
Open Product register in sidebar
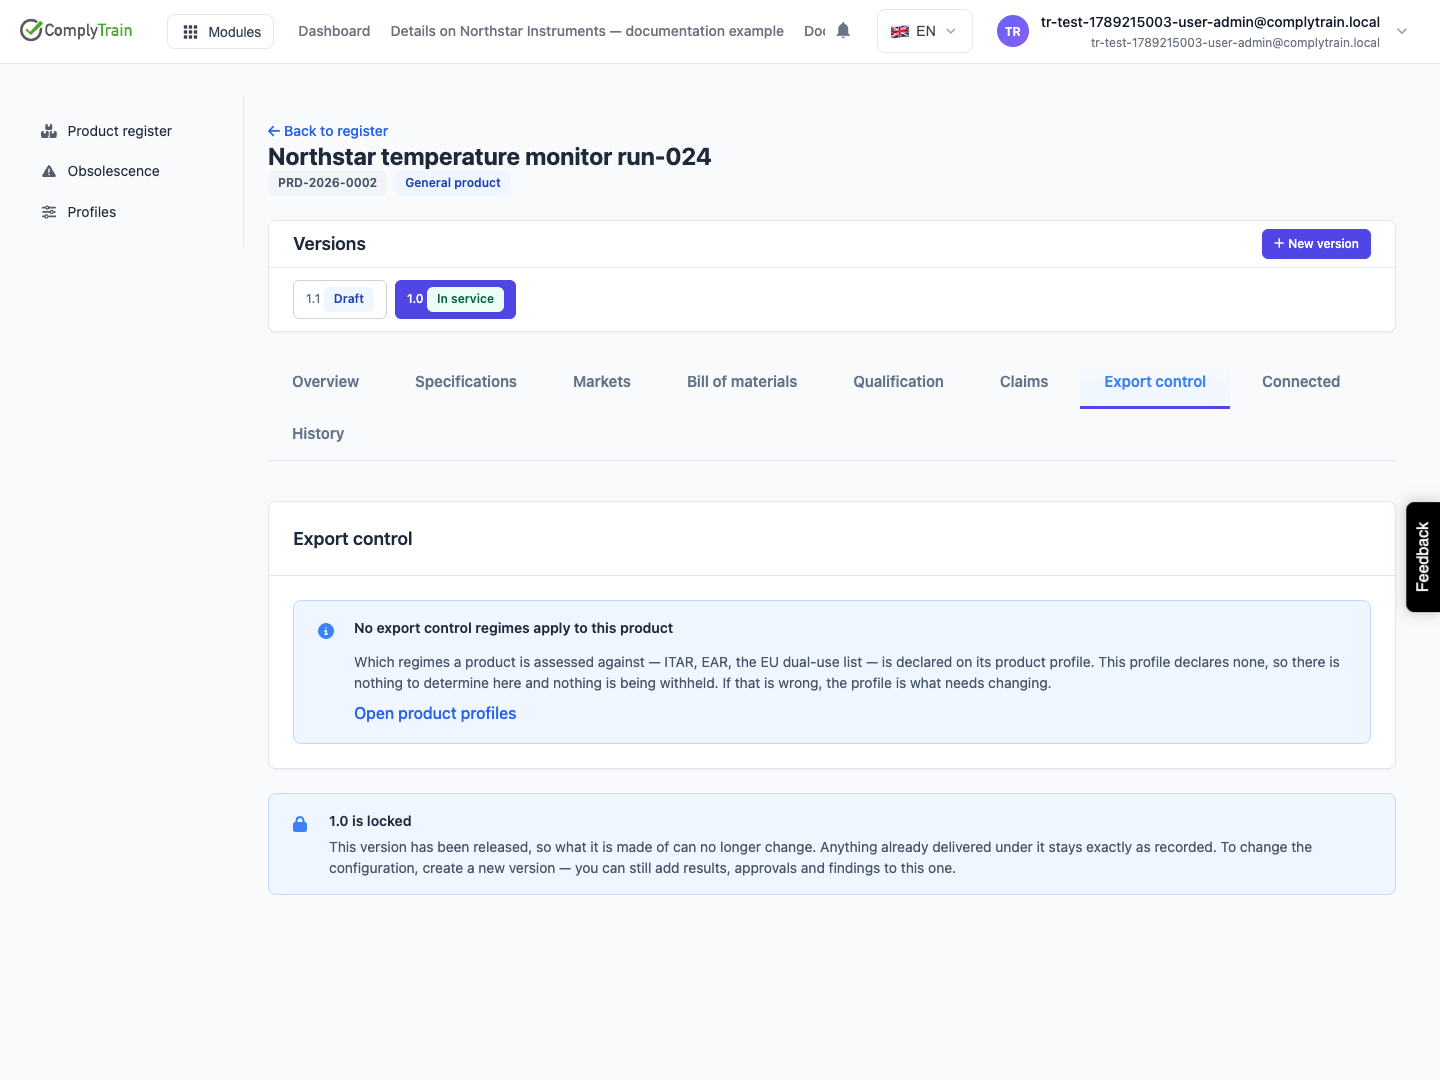click(x=119, y=131)
